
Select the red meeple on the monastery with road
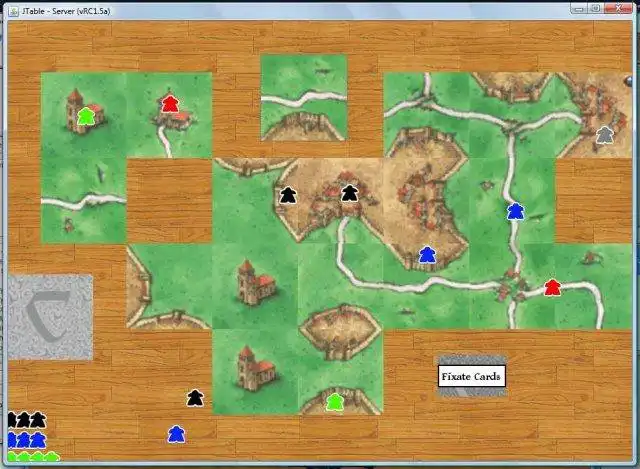click(170, 104)
